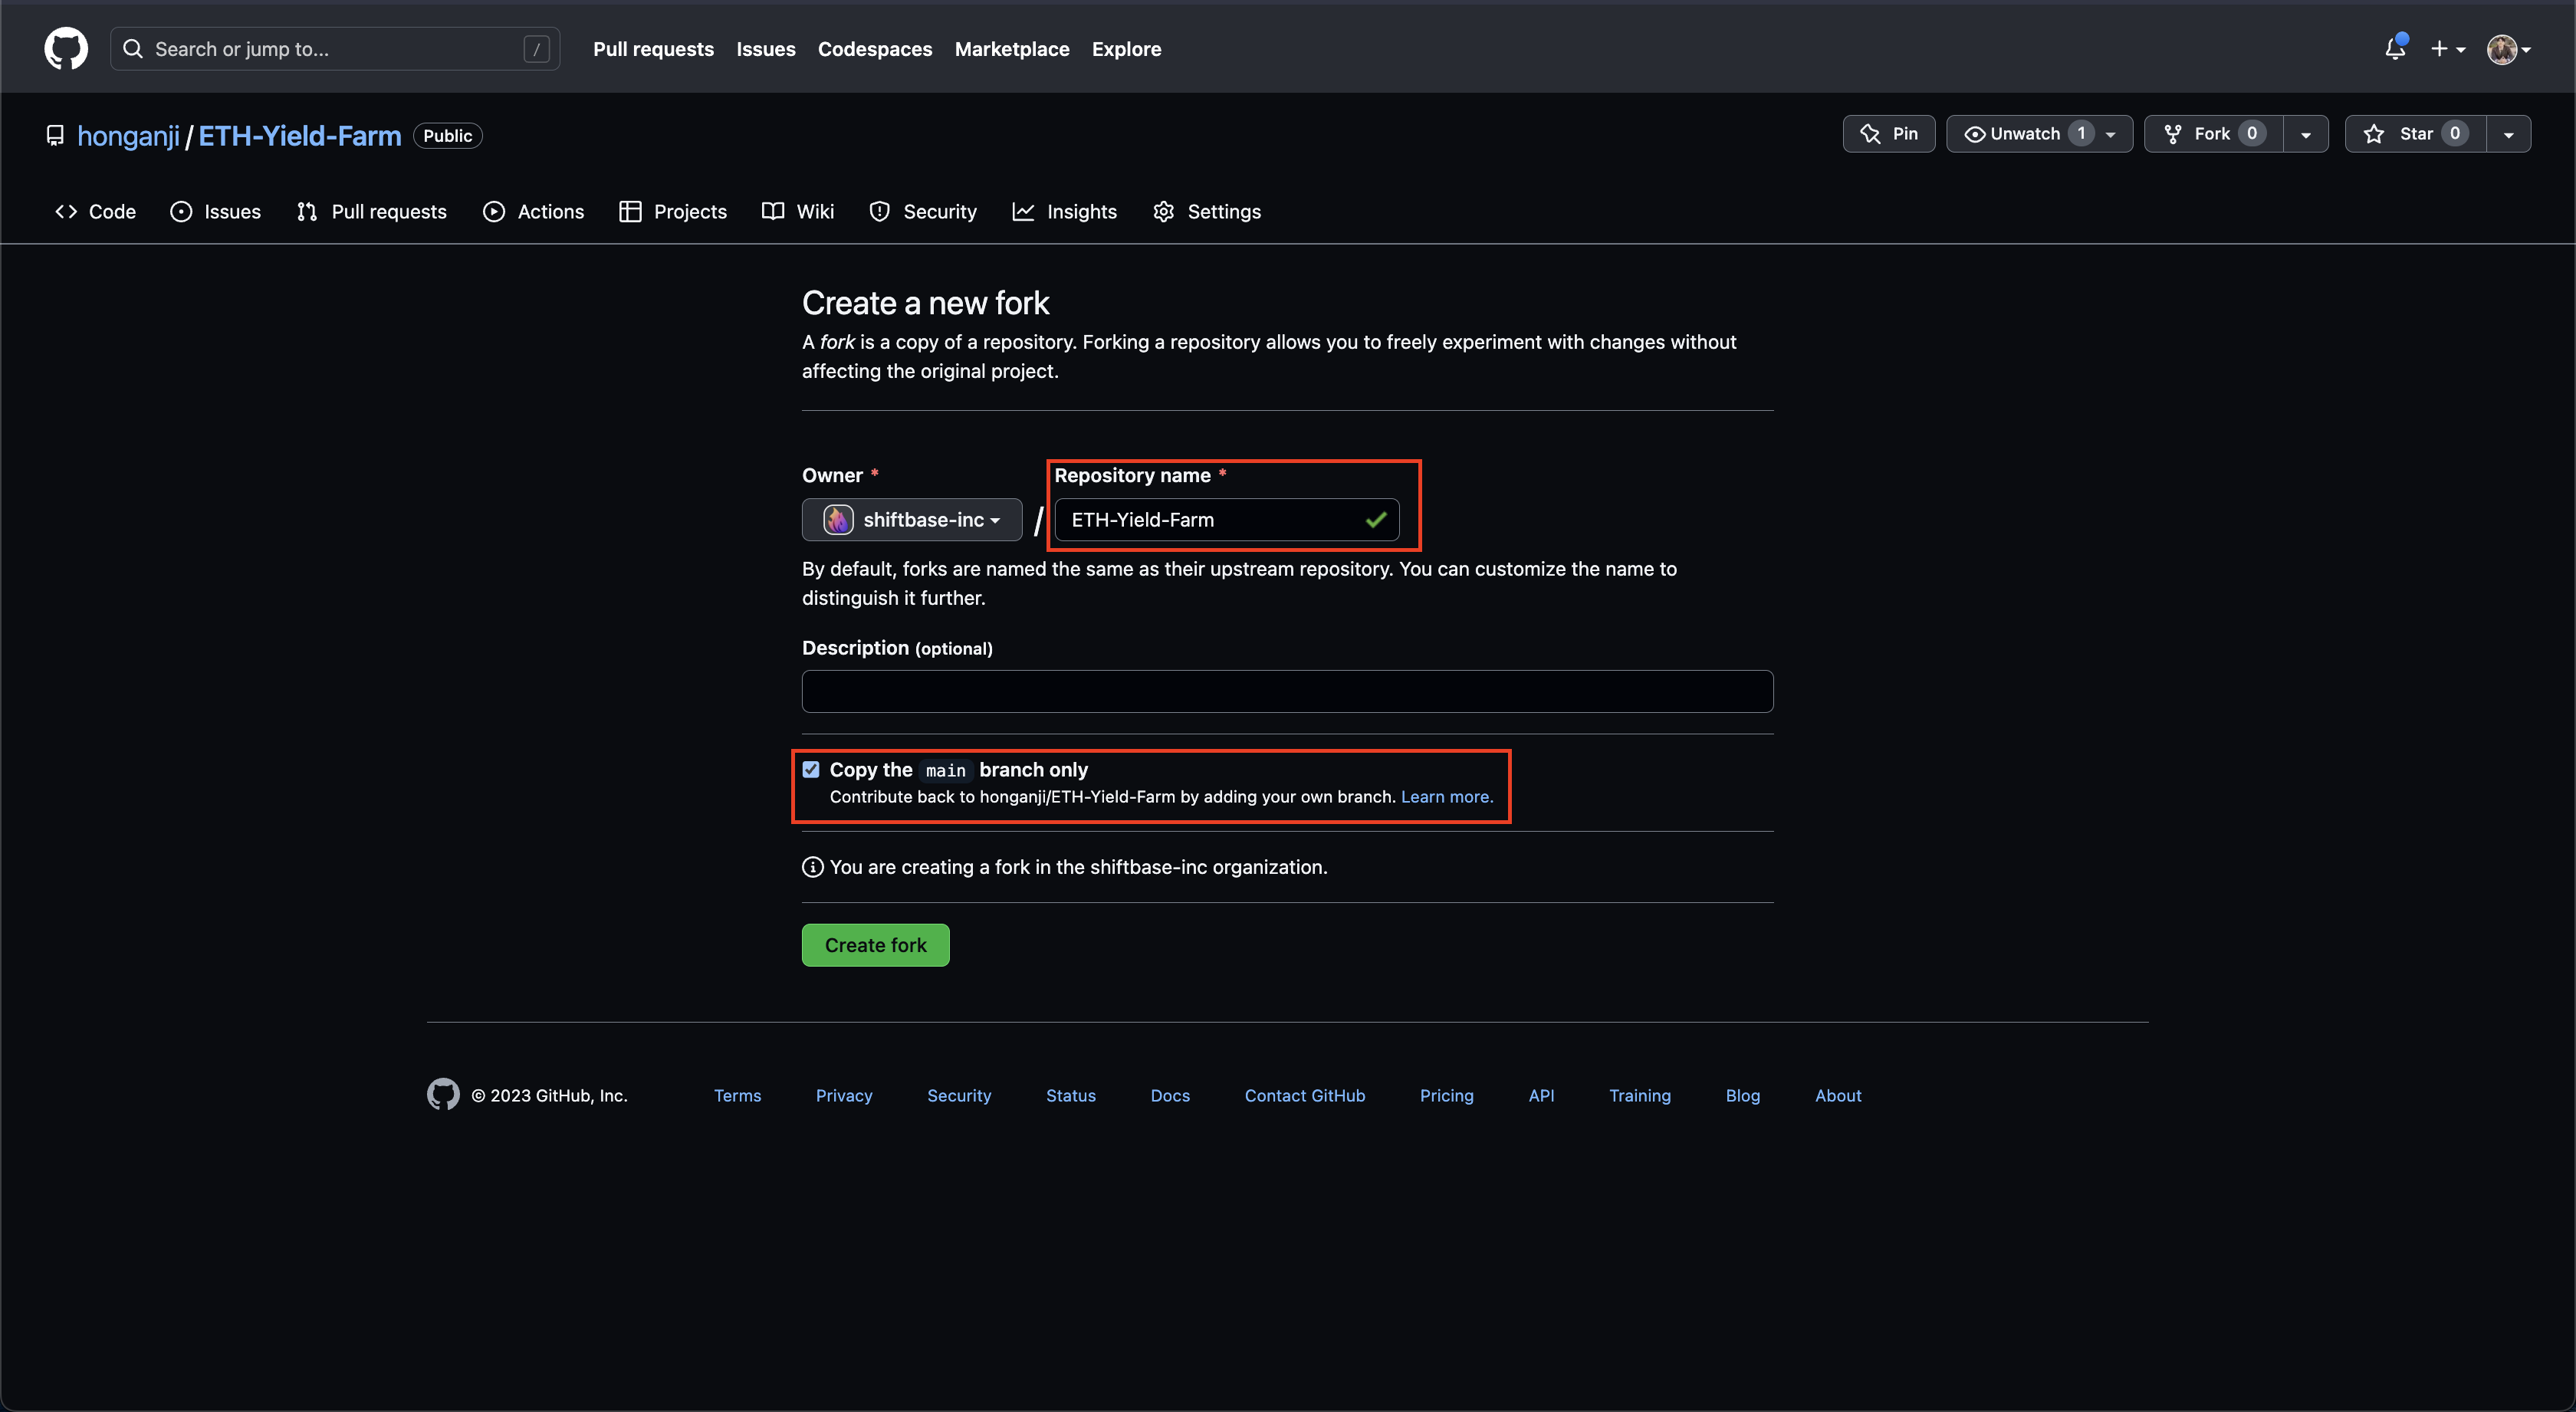The width and height of the screenshot is (2576, 1412).
Task: Open the repository Pull requests tab
Action: coord(371,211)
